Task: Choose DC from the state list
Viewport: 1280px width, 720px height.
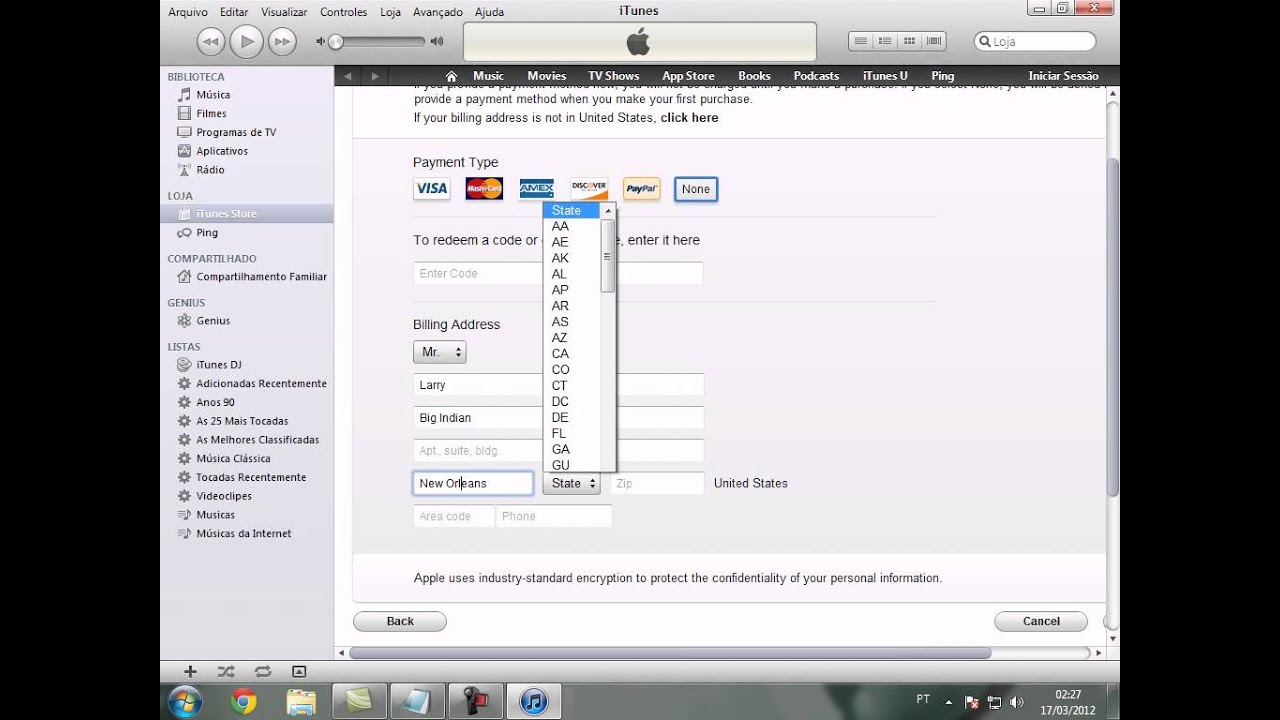Action: tap(560, 402)
